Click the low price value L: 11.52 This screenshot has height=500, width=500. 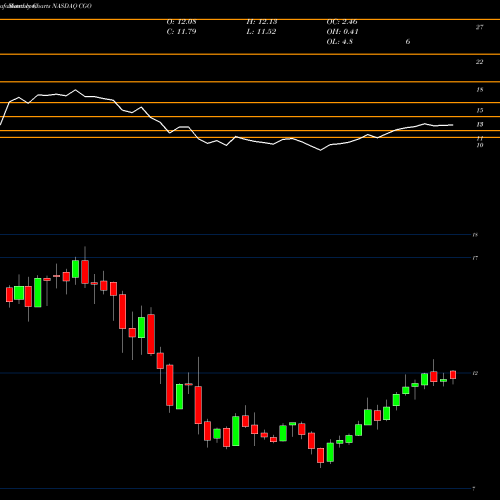point(261,32)
